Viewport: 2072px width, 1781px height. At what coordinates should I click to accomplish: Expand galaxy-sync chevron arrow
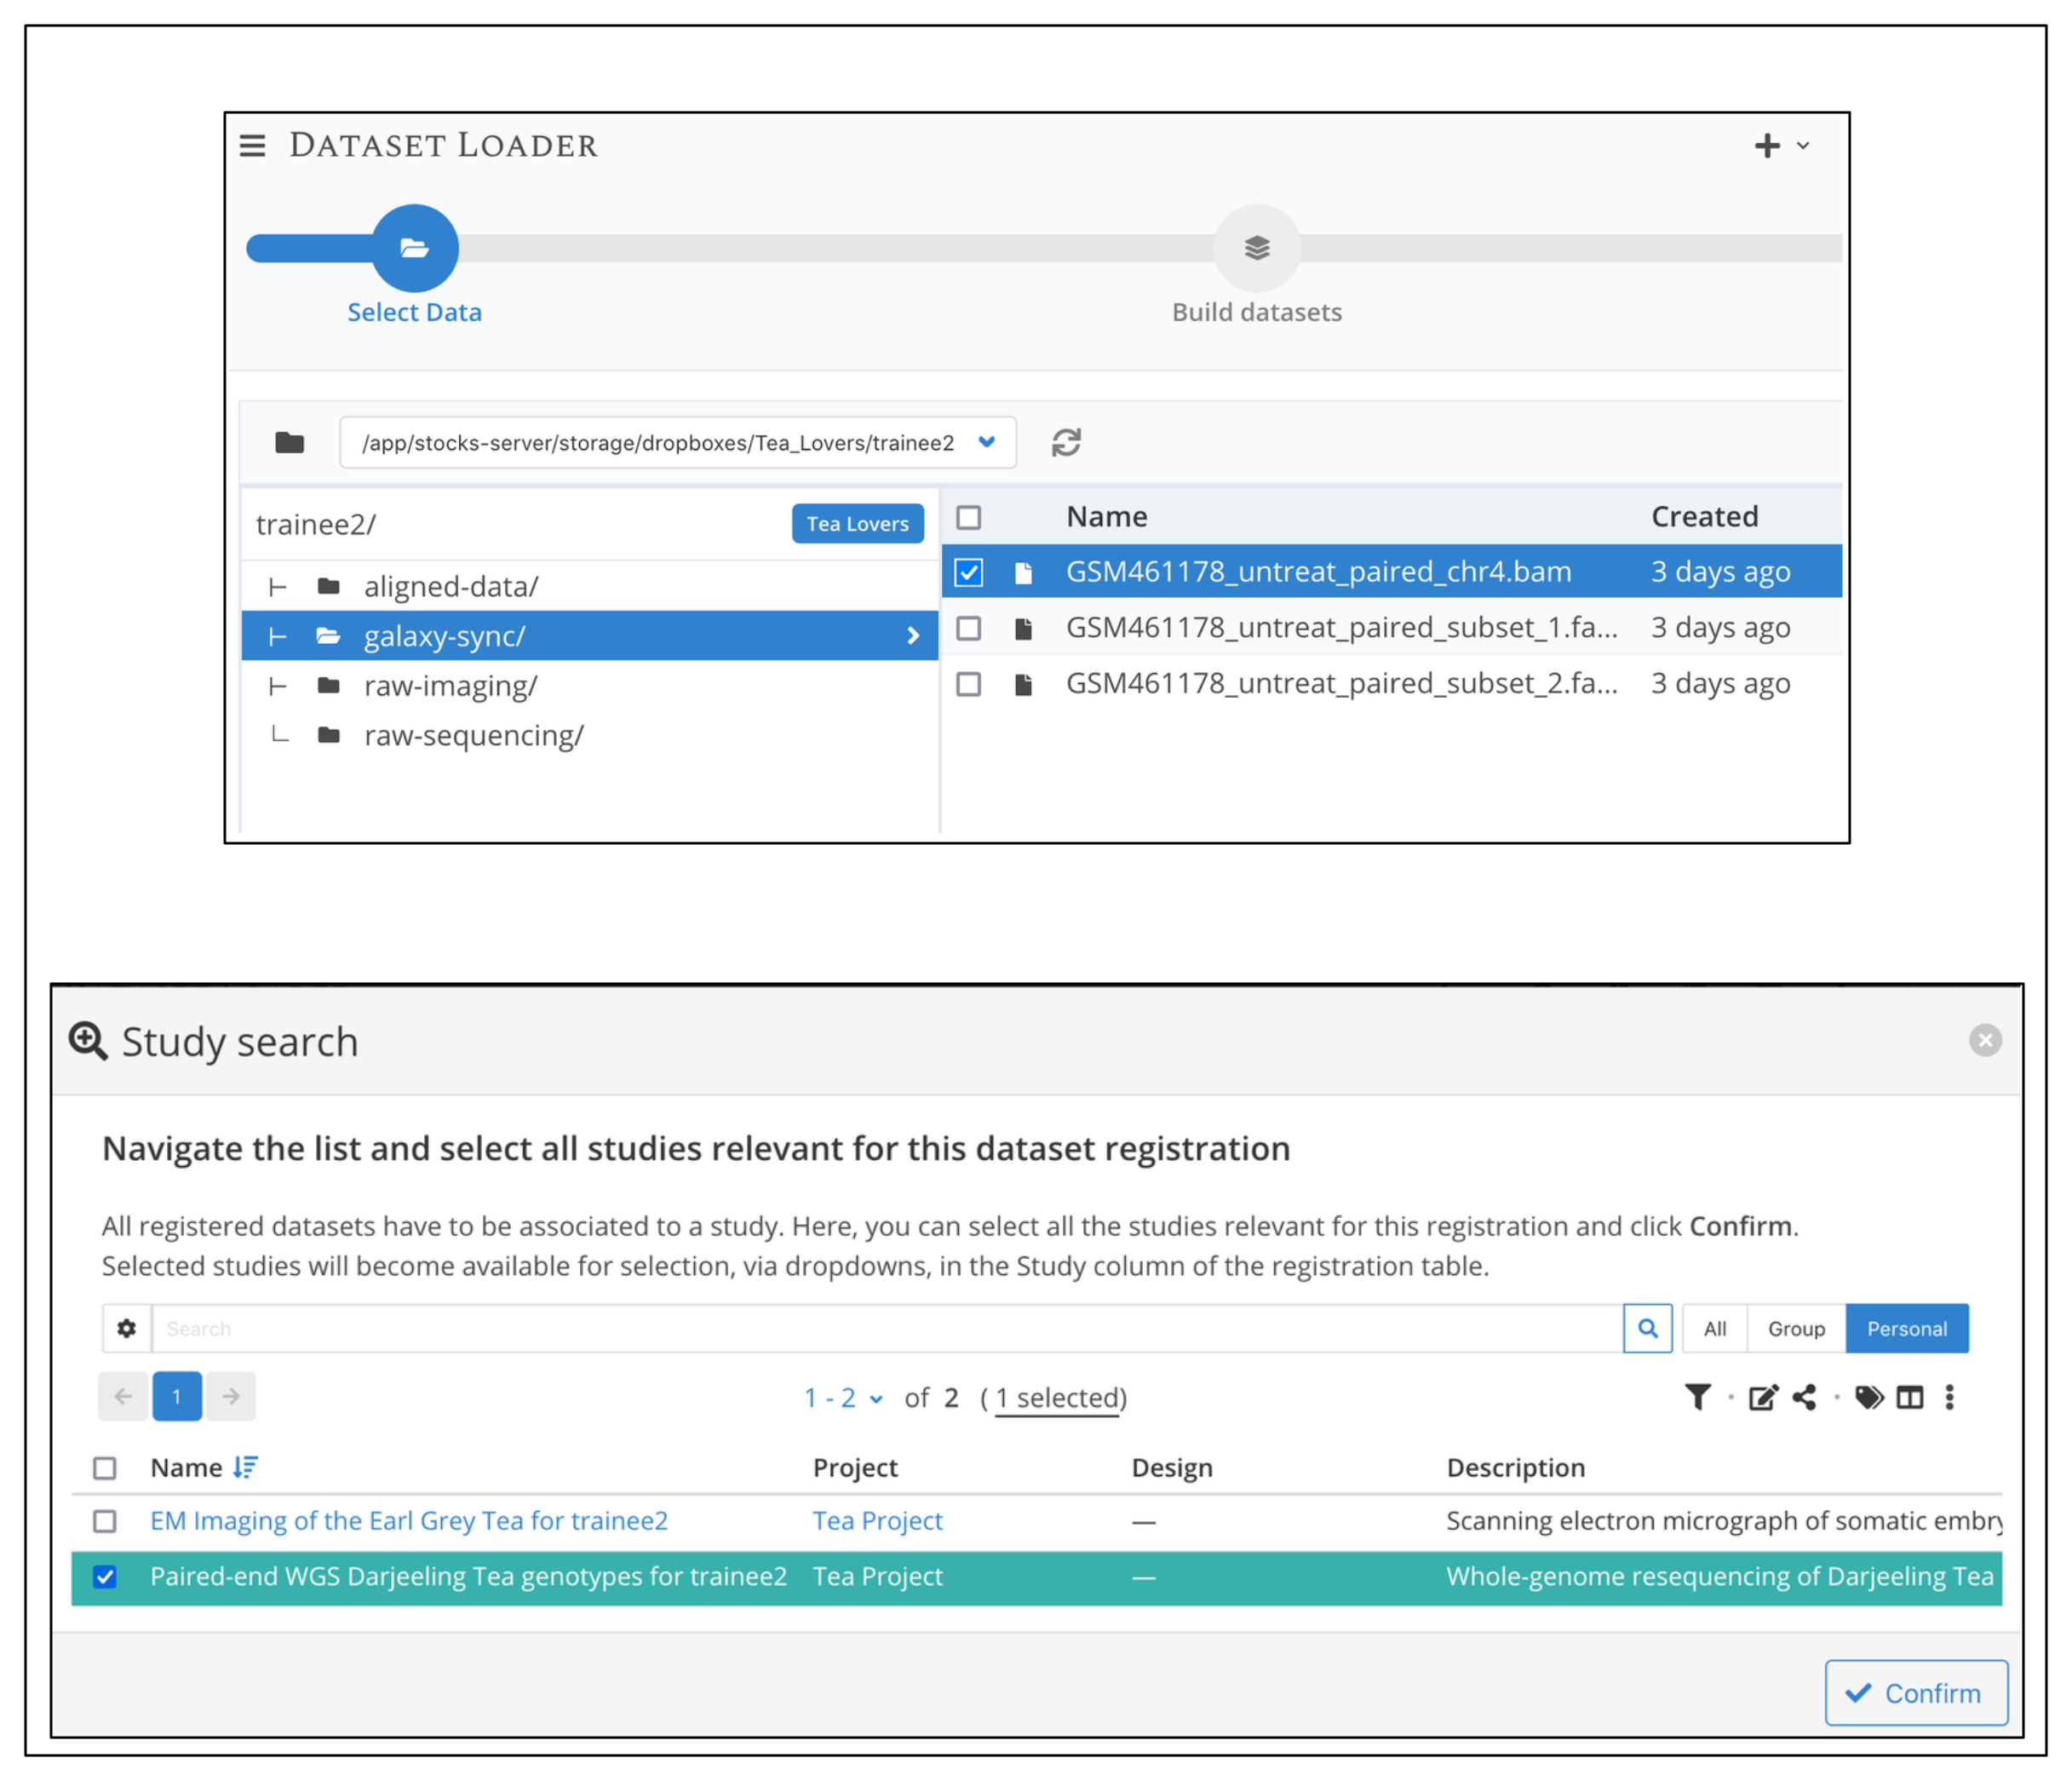click(x=913, y=636)
